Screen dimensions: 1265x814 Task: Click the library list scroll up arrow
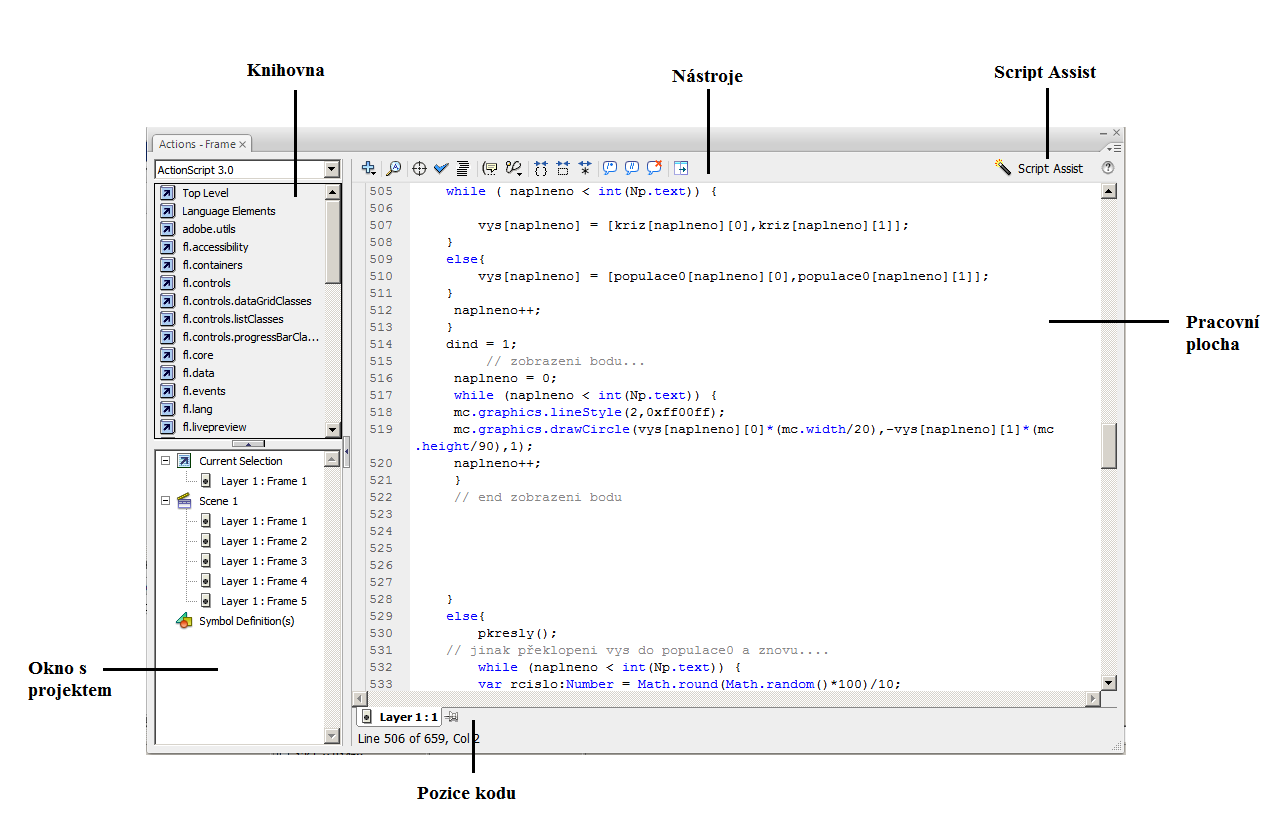[x=333, y=192]
